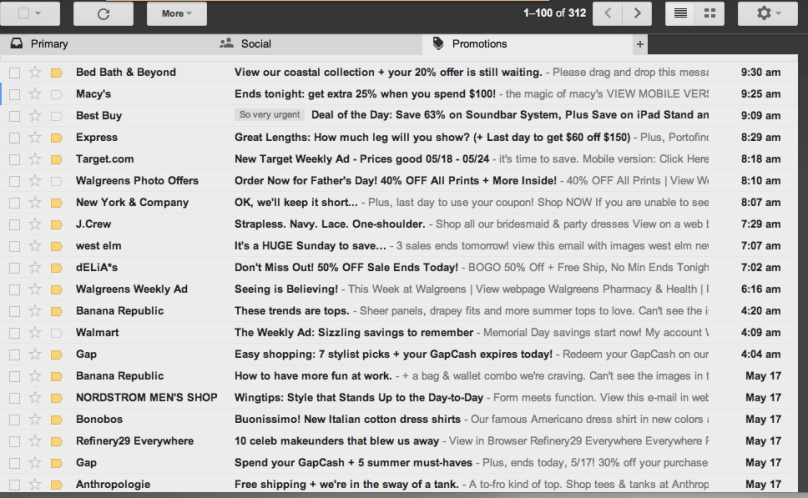
Task: Switch to the list density view icon
Action: click(680, 13)
